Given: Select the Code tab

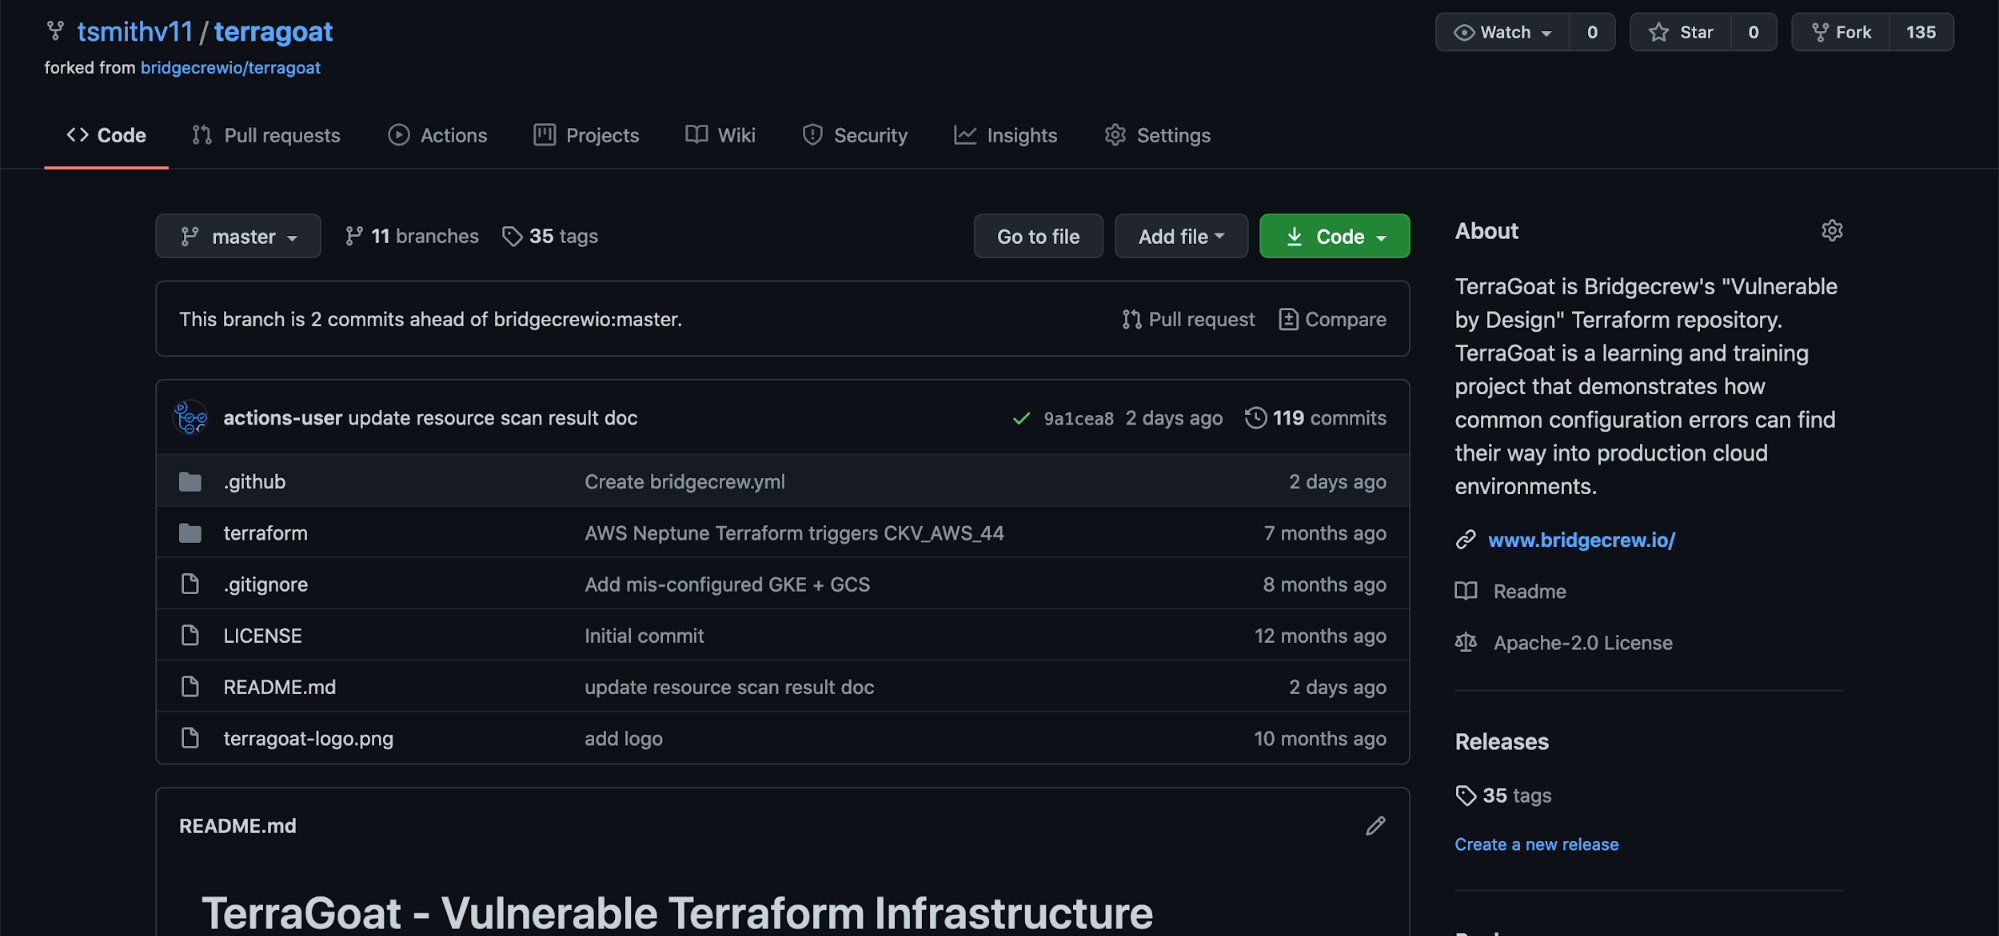Looking at the screenshot, I should [x=106, y=135].
